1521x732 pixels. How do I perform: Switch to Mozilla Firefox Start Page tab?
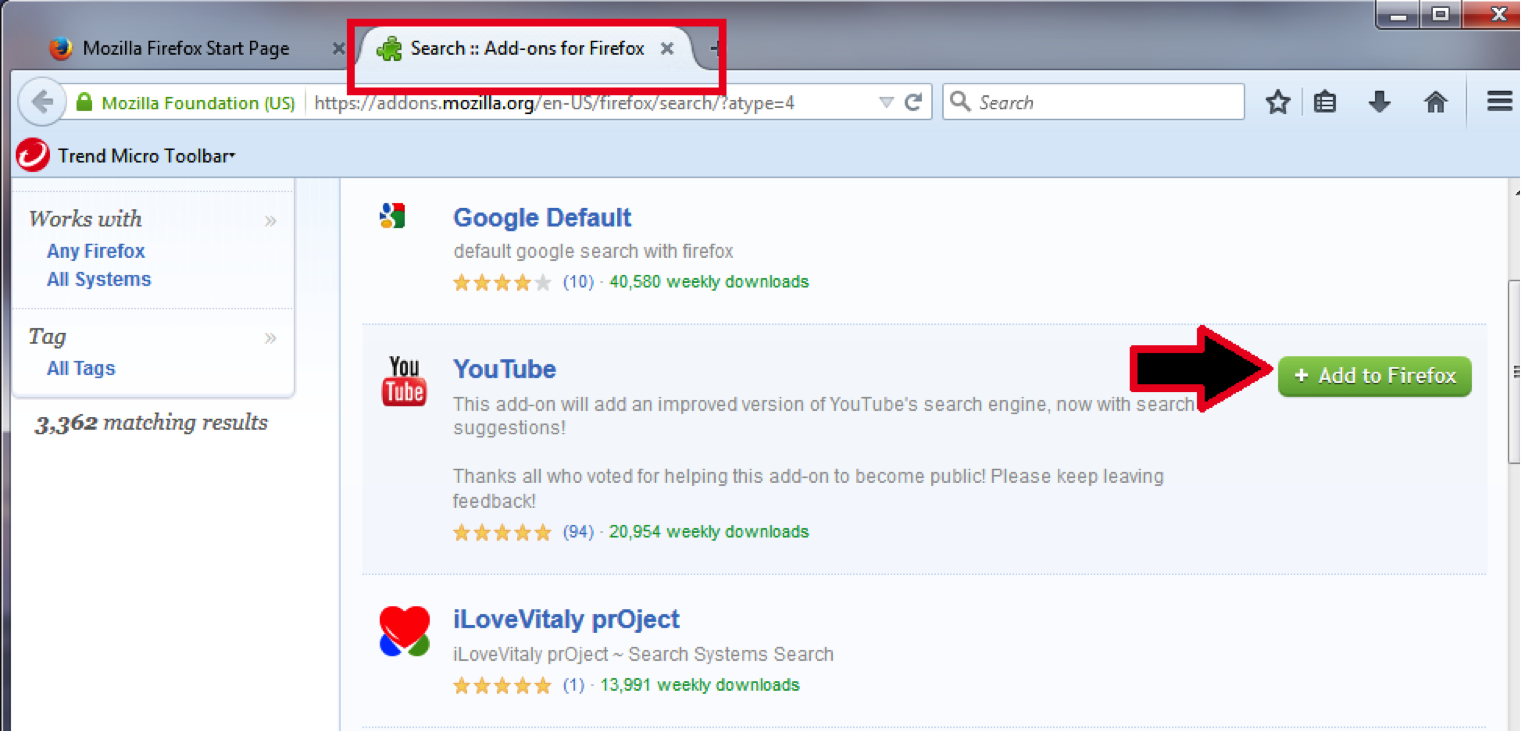pyautogui.click(x=185, y=48)
